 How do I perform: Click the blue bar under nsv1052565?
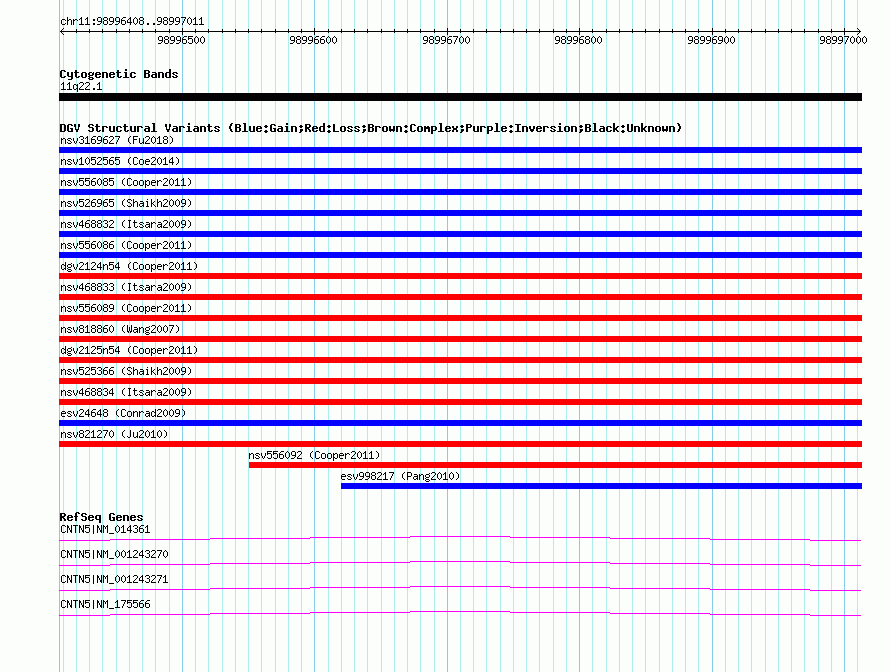pos(460,171)
